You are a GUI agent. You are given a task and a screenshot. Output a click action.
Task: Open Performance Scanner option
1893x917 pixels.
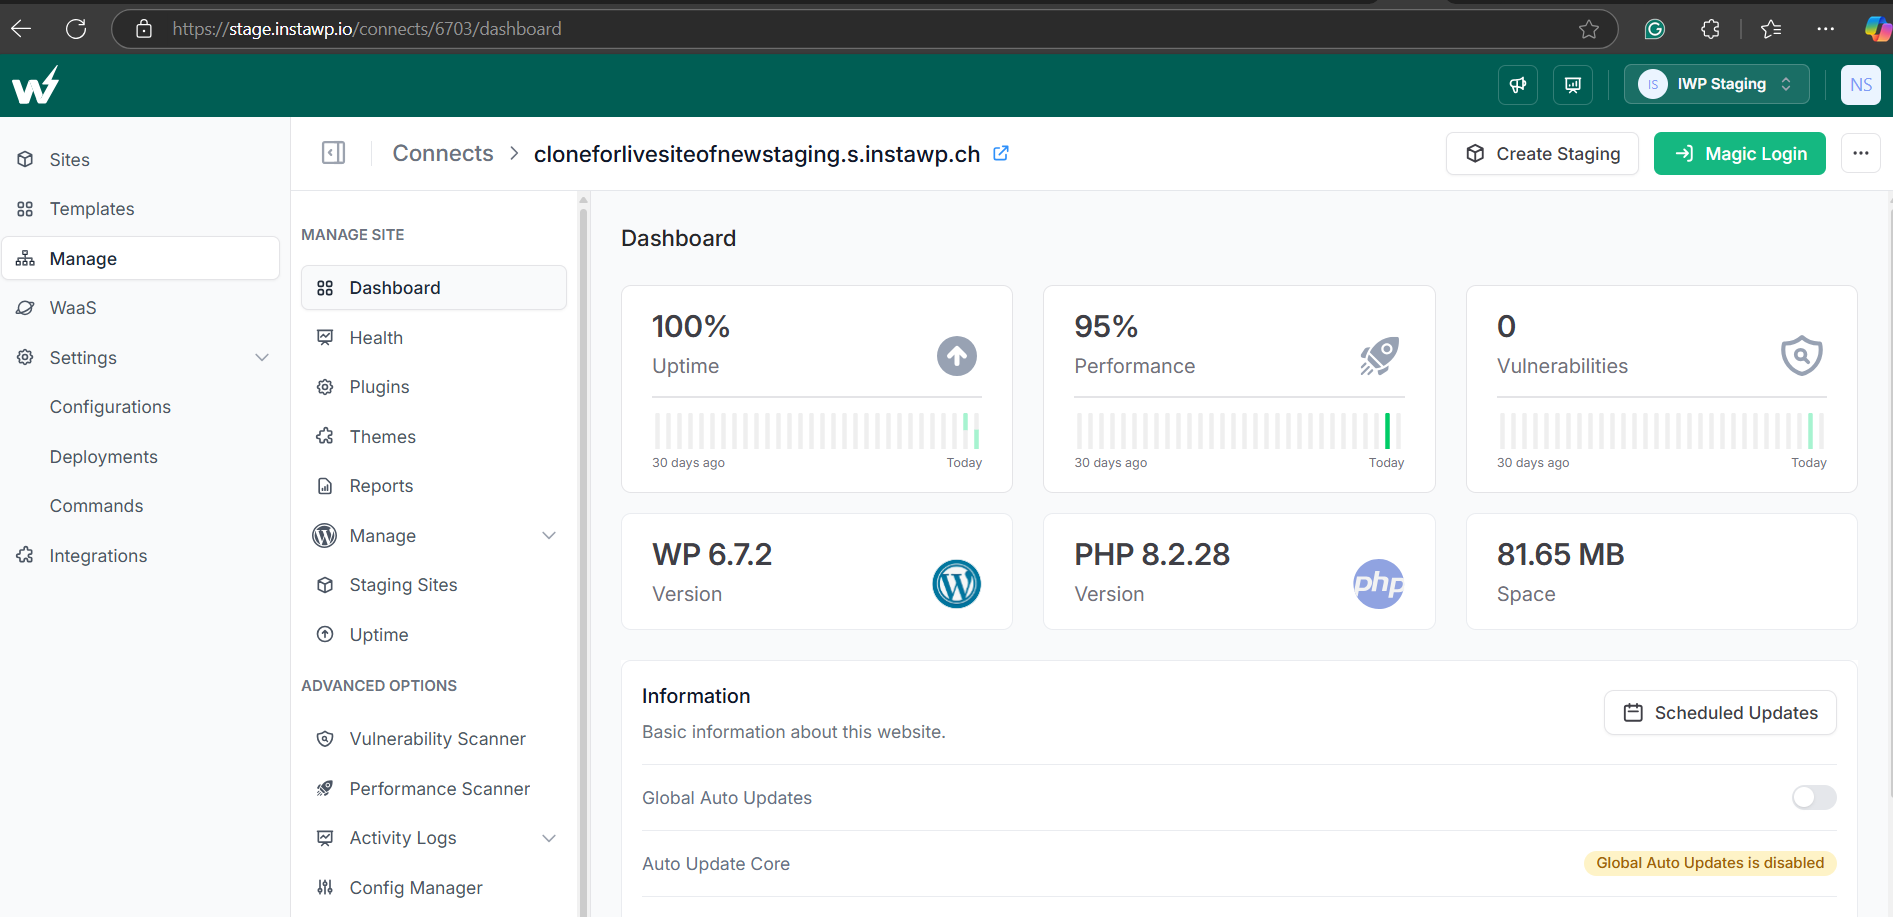click(x=434, y=789)
